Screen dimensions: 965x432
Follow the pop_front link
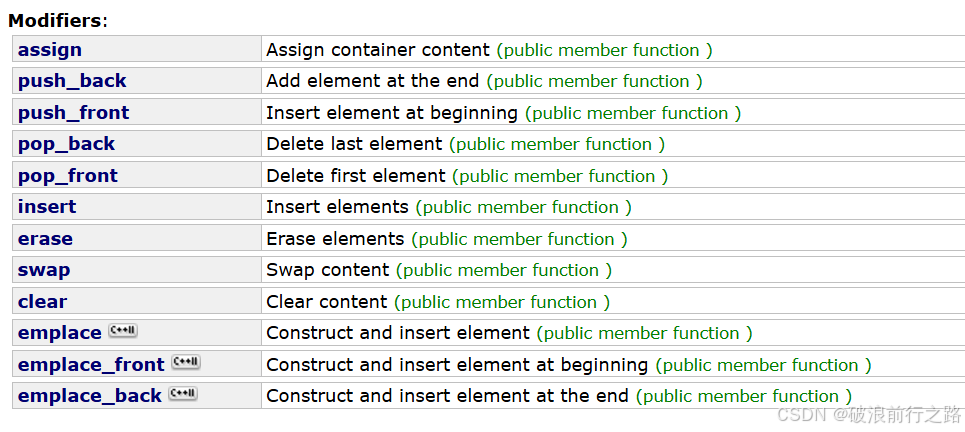point(68,176)
